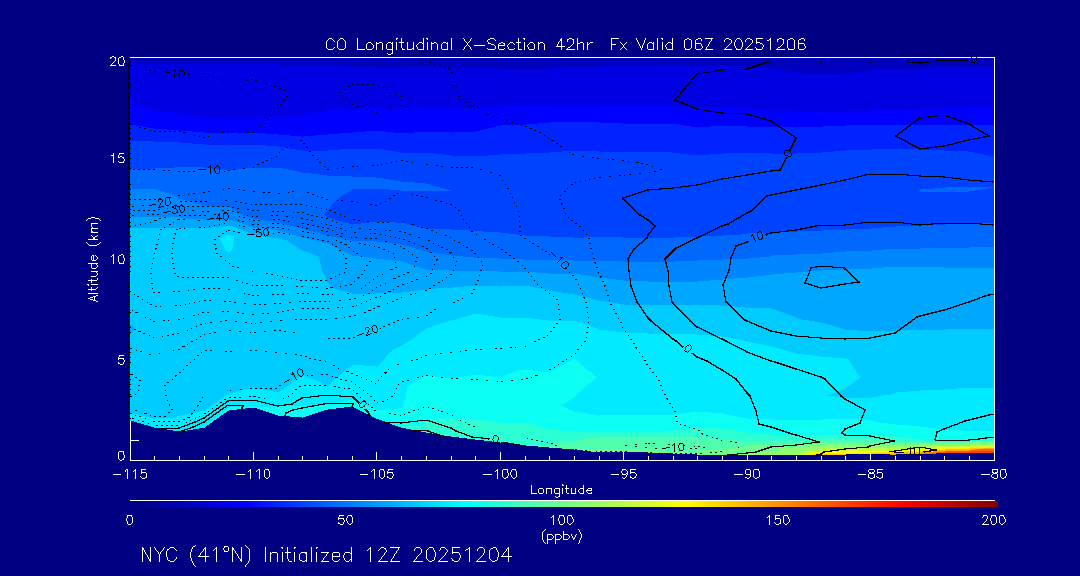Image resolution: width=1080 pixels, height=576 pixels.
Task: Click the "-85" longitude tick label
Action: point(870,474)
